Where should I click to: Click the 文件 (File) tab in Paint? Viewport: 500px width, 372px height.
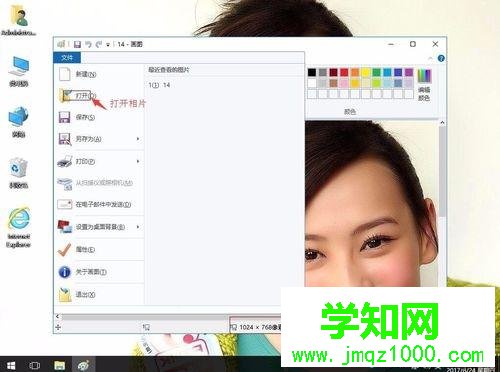(67, 58)
